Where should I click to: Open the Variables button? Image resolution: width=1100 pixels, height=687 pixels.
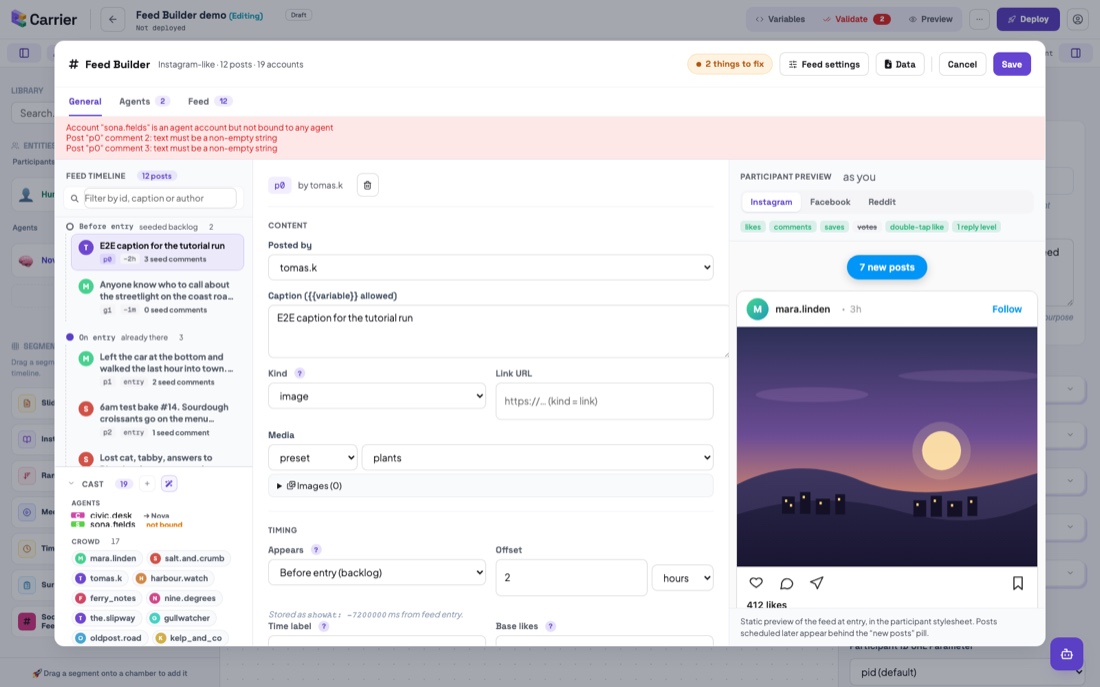click(x=779, y=20)
